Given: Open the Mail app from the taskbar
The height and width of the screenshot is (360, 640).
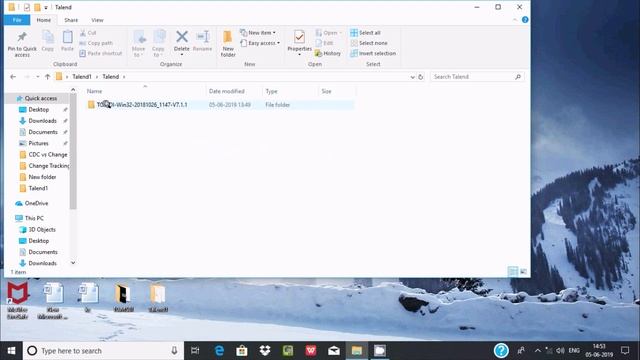Looking at the screenshot, I should coord(334,351).
